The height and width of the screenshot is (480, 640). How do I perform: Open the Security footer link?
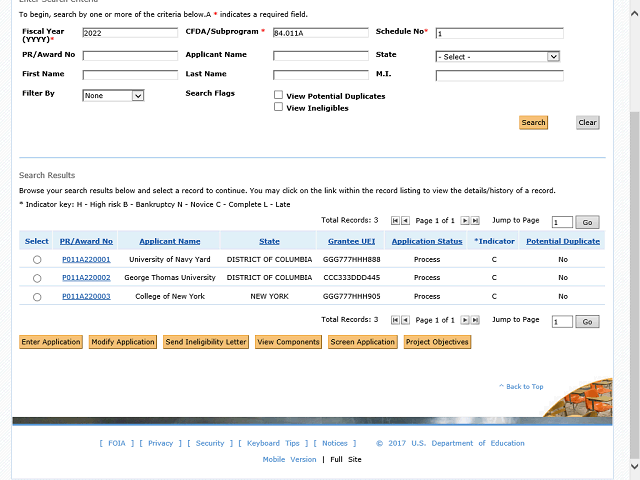click(210, 443)
